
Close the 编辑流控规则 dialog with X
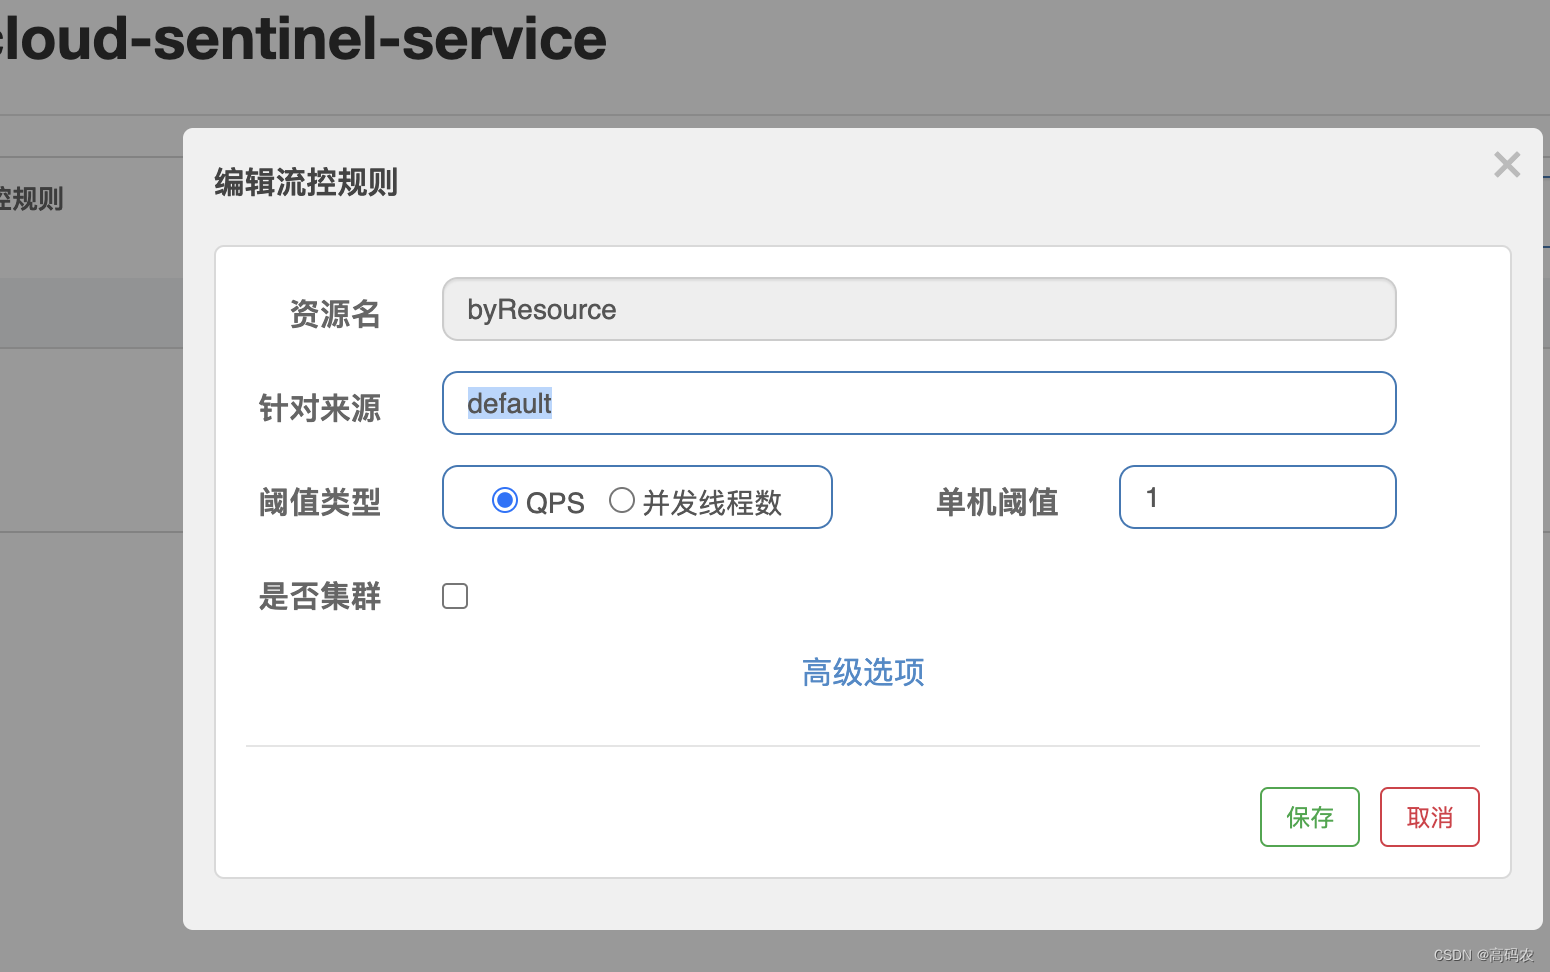pos(1507,165)
